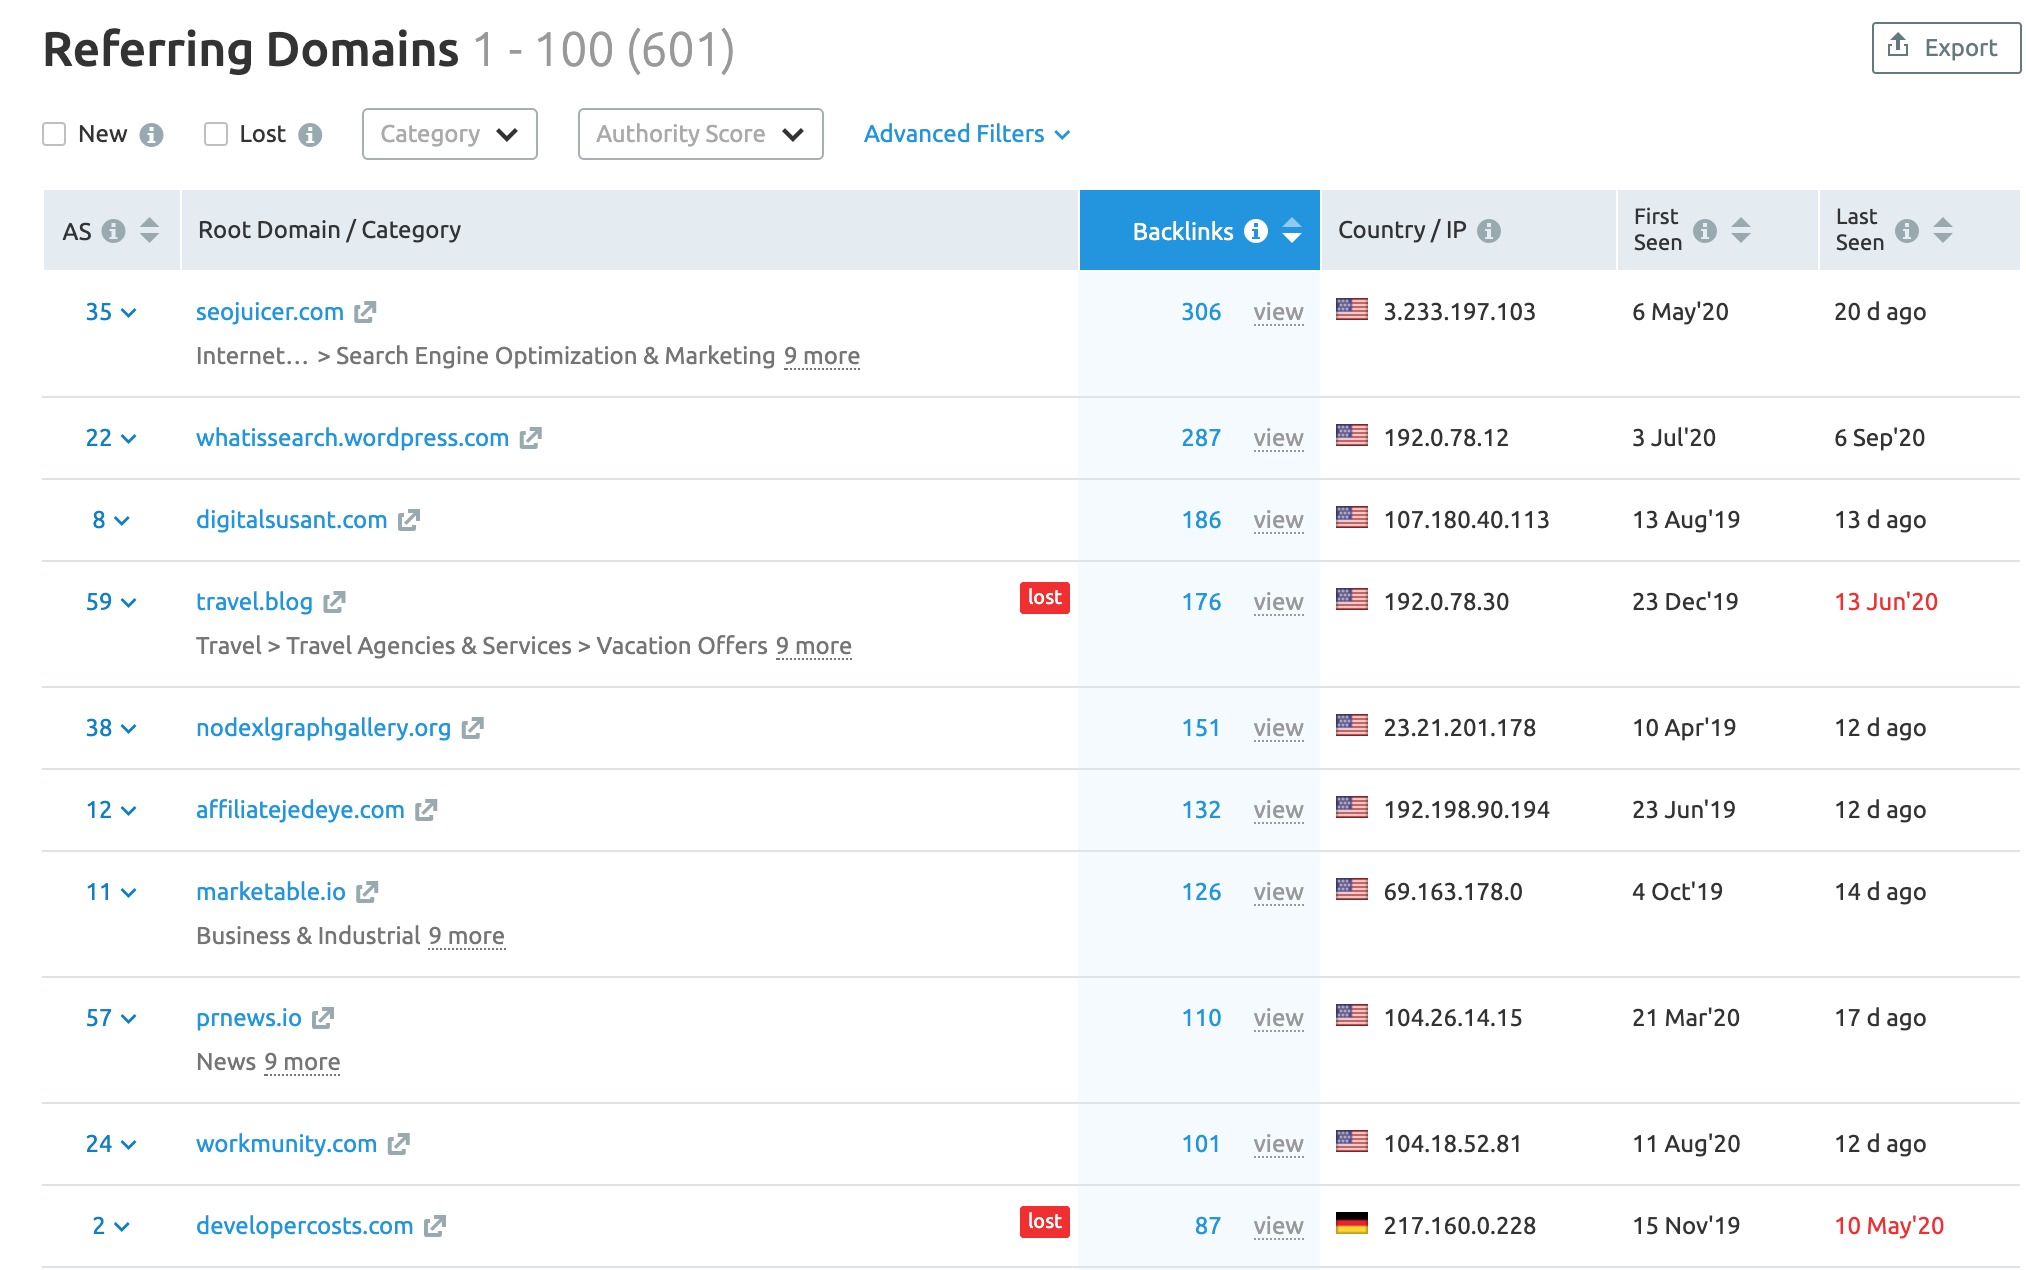Viewport: 2026px width, 1270px height.
Task: View backlinks from digitalsusant.com
Action: [1278, 520]
